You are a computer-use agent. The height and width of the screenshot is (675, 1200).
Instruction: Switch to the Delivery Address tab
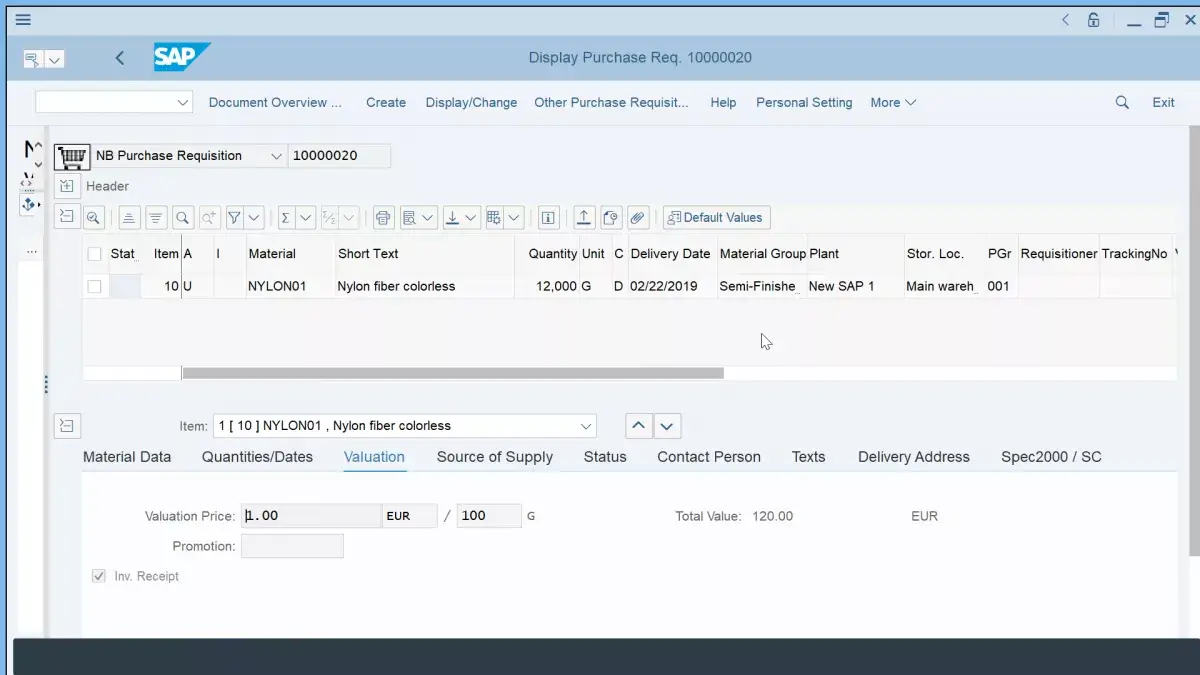point(914,457)
